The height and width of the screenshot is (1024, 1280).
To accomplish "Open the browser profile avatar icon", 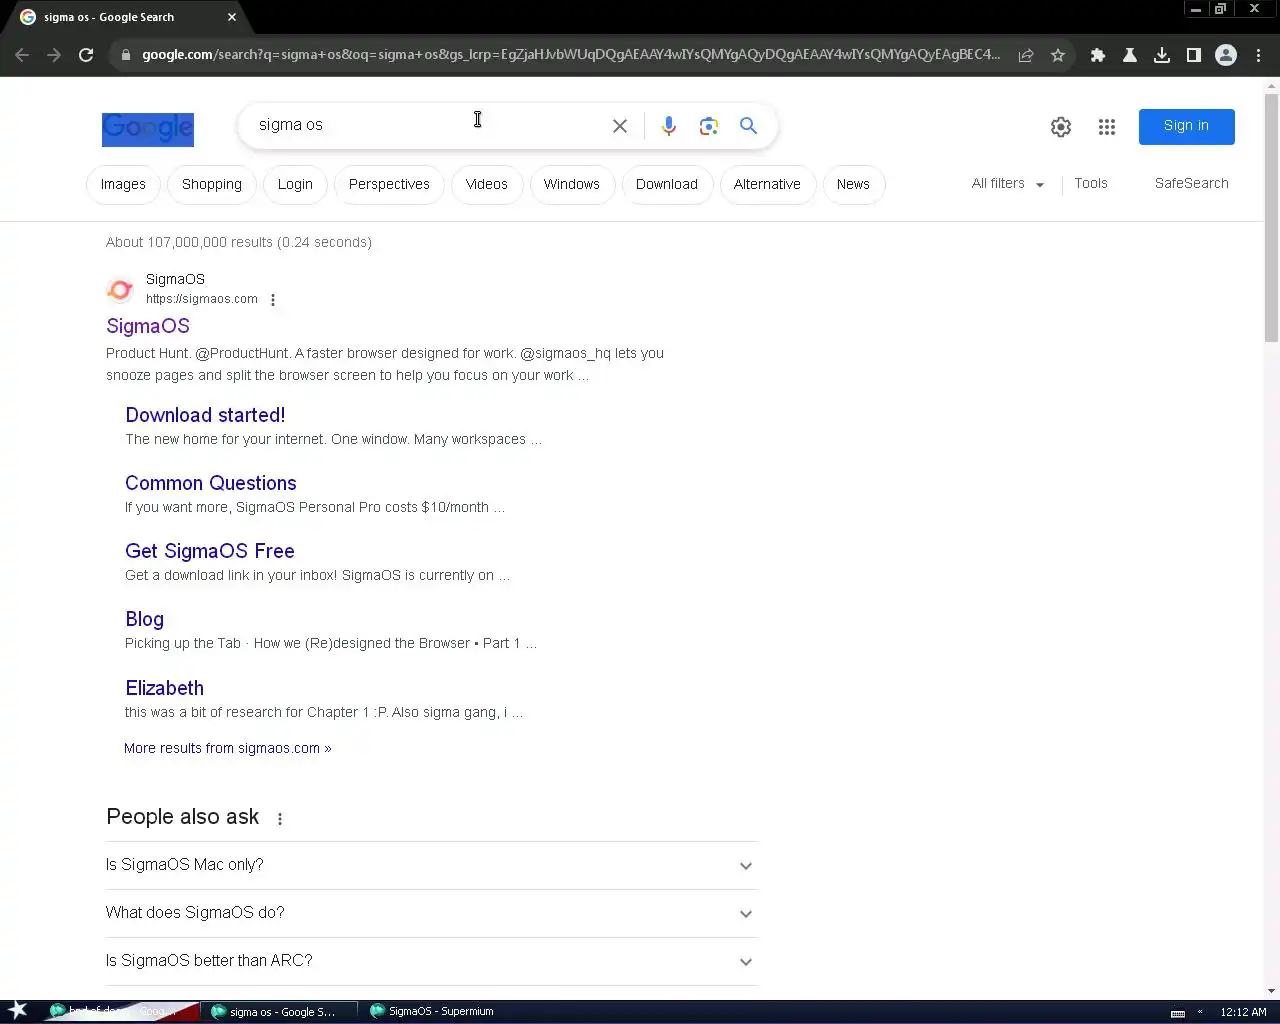I will (1226, 55).
